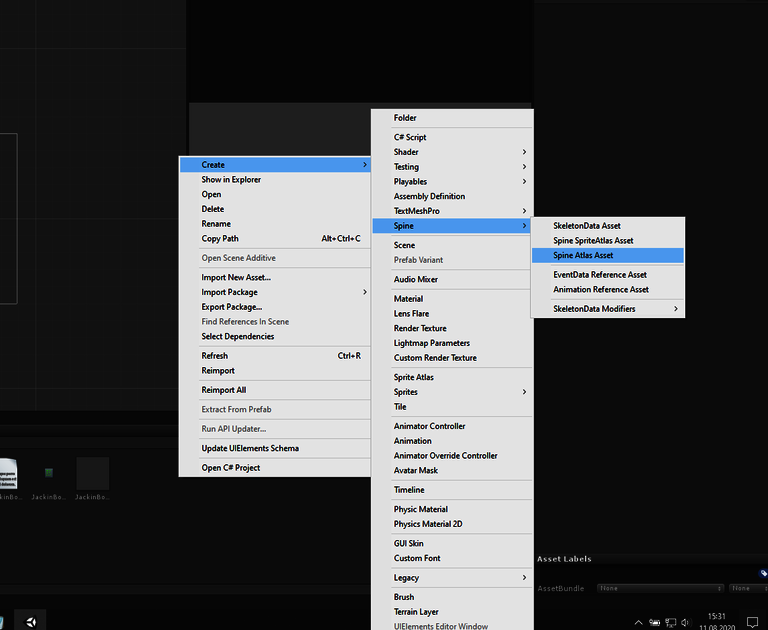
Task: Create a Physics Material 2D
Action: tap(452, 524)
